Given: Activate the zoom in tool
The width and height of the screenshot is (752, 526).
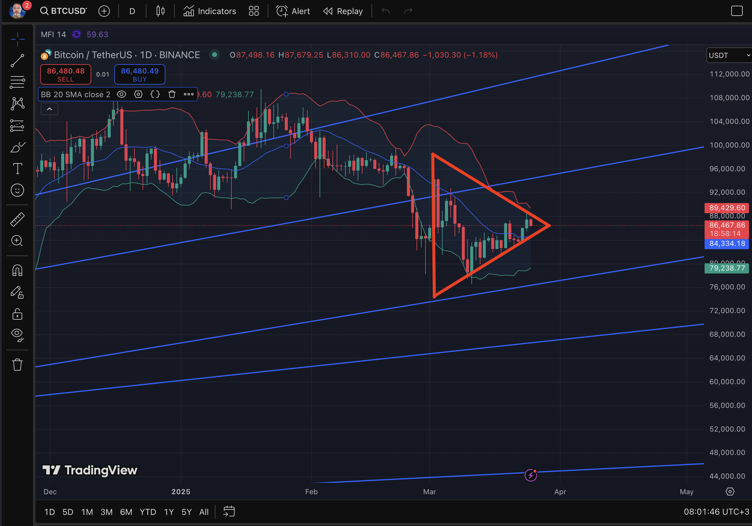Looking at the screenshot, I should pos(17,241).
